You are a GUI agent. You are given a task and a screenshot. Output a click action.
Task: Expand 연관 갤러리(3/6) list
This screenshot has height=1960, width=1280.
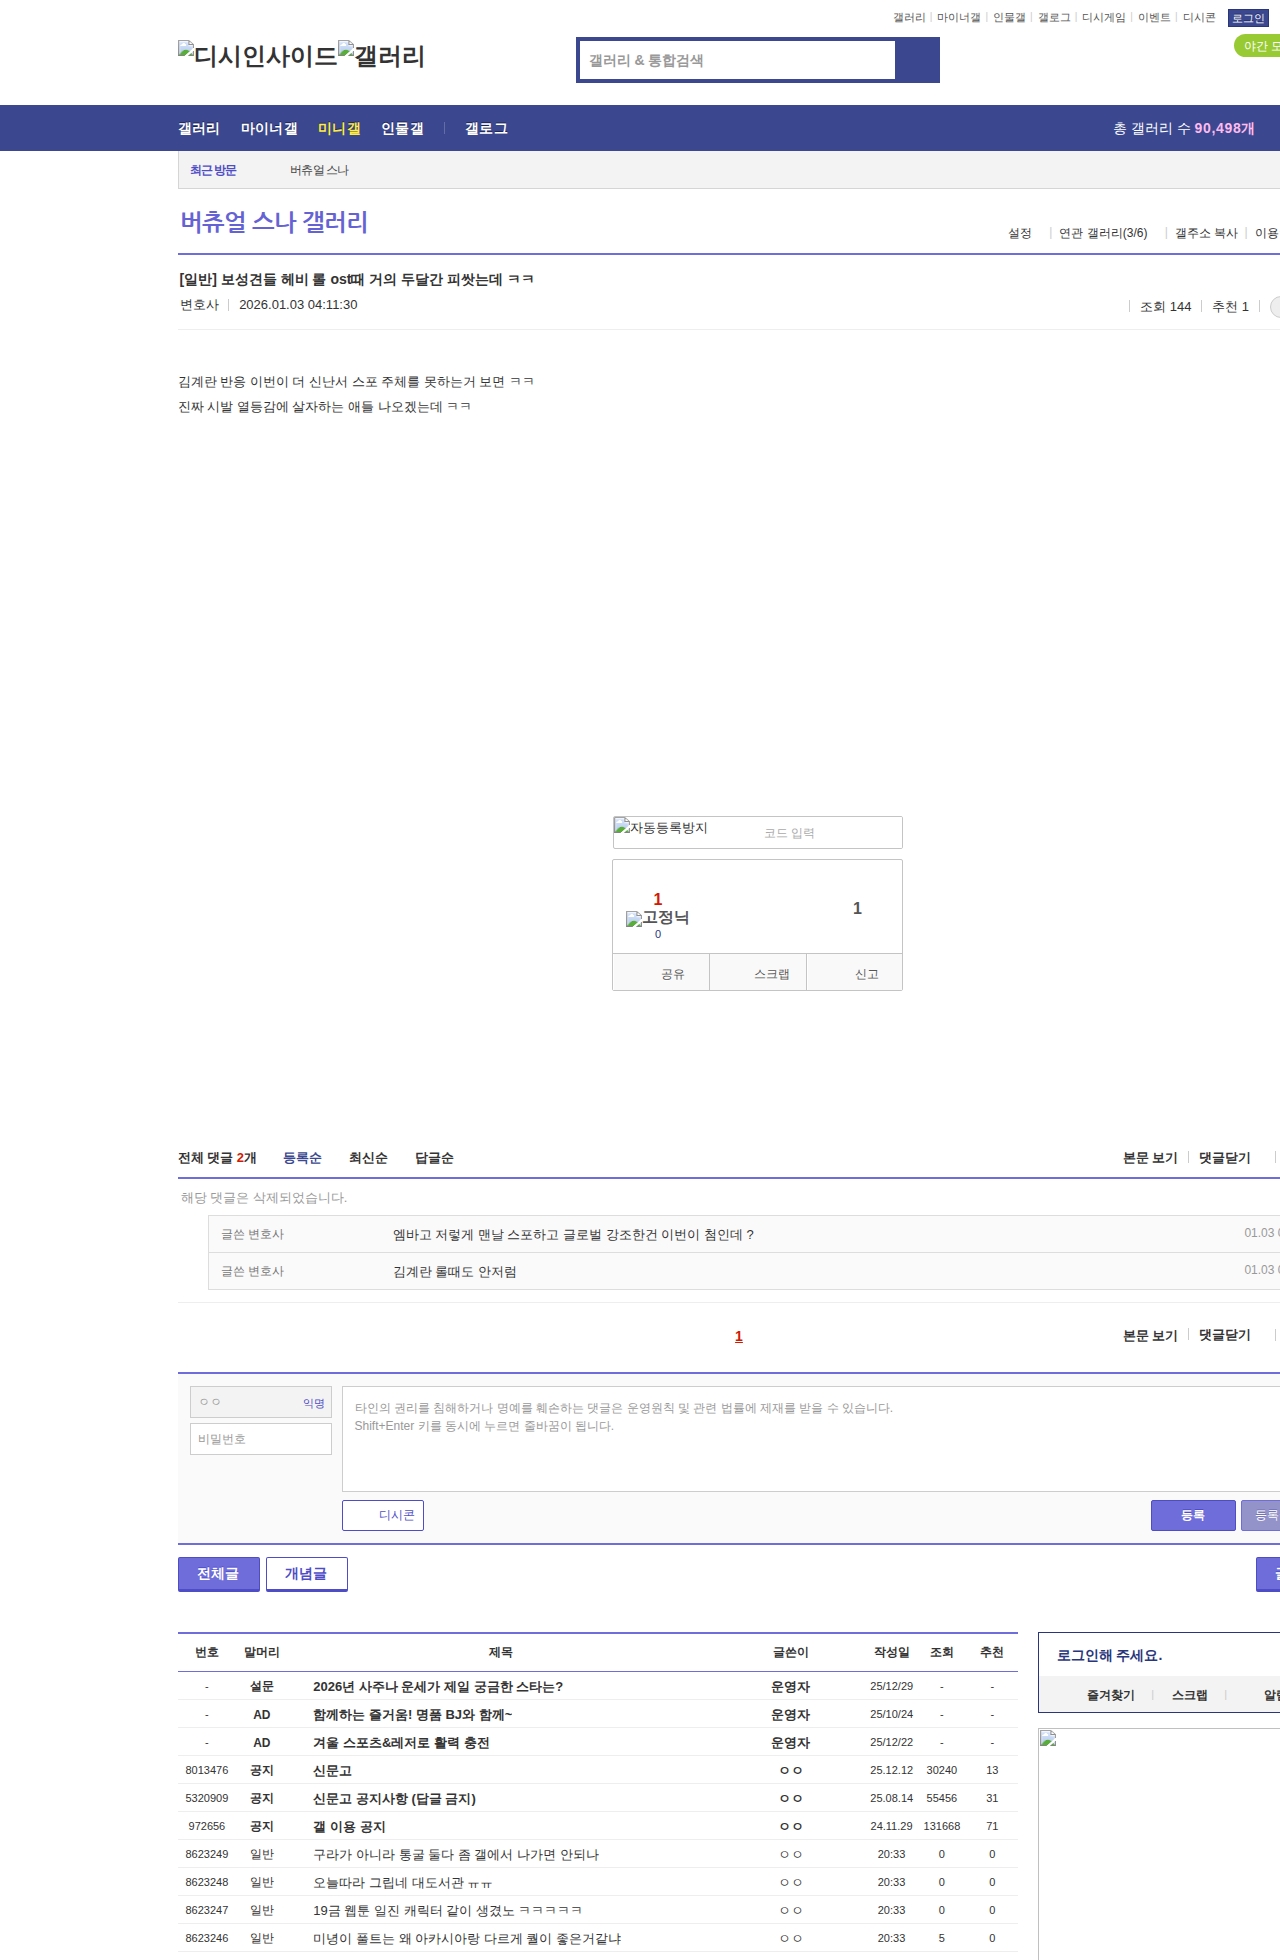coord(1102,233)
